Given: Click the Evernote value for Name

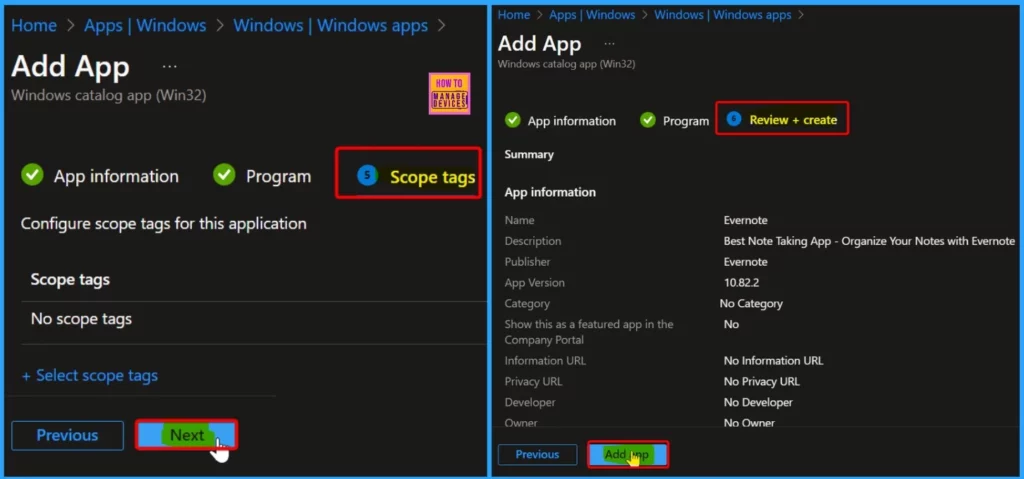Looking at the screenshot, I should 745,220.
